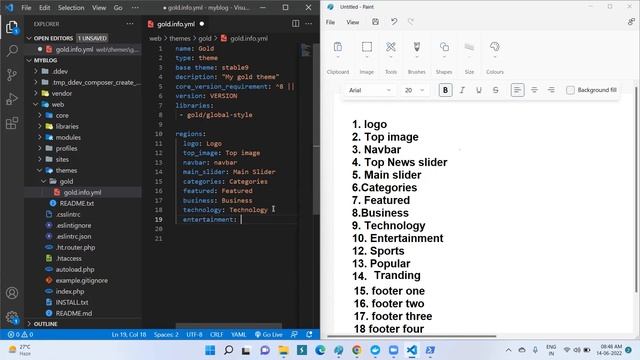Image resolution: width=640 pixels, height=360 pixels.
Task: Open the VS Code Edit menu
Action: (x=44, y=8)
